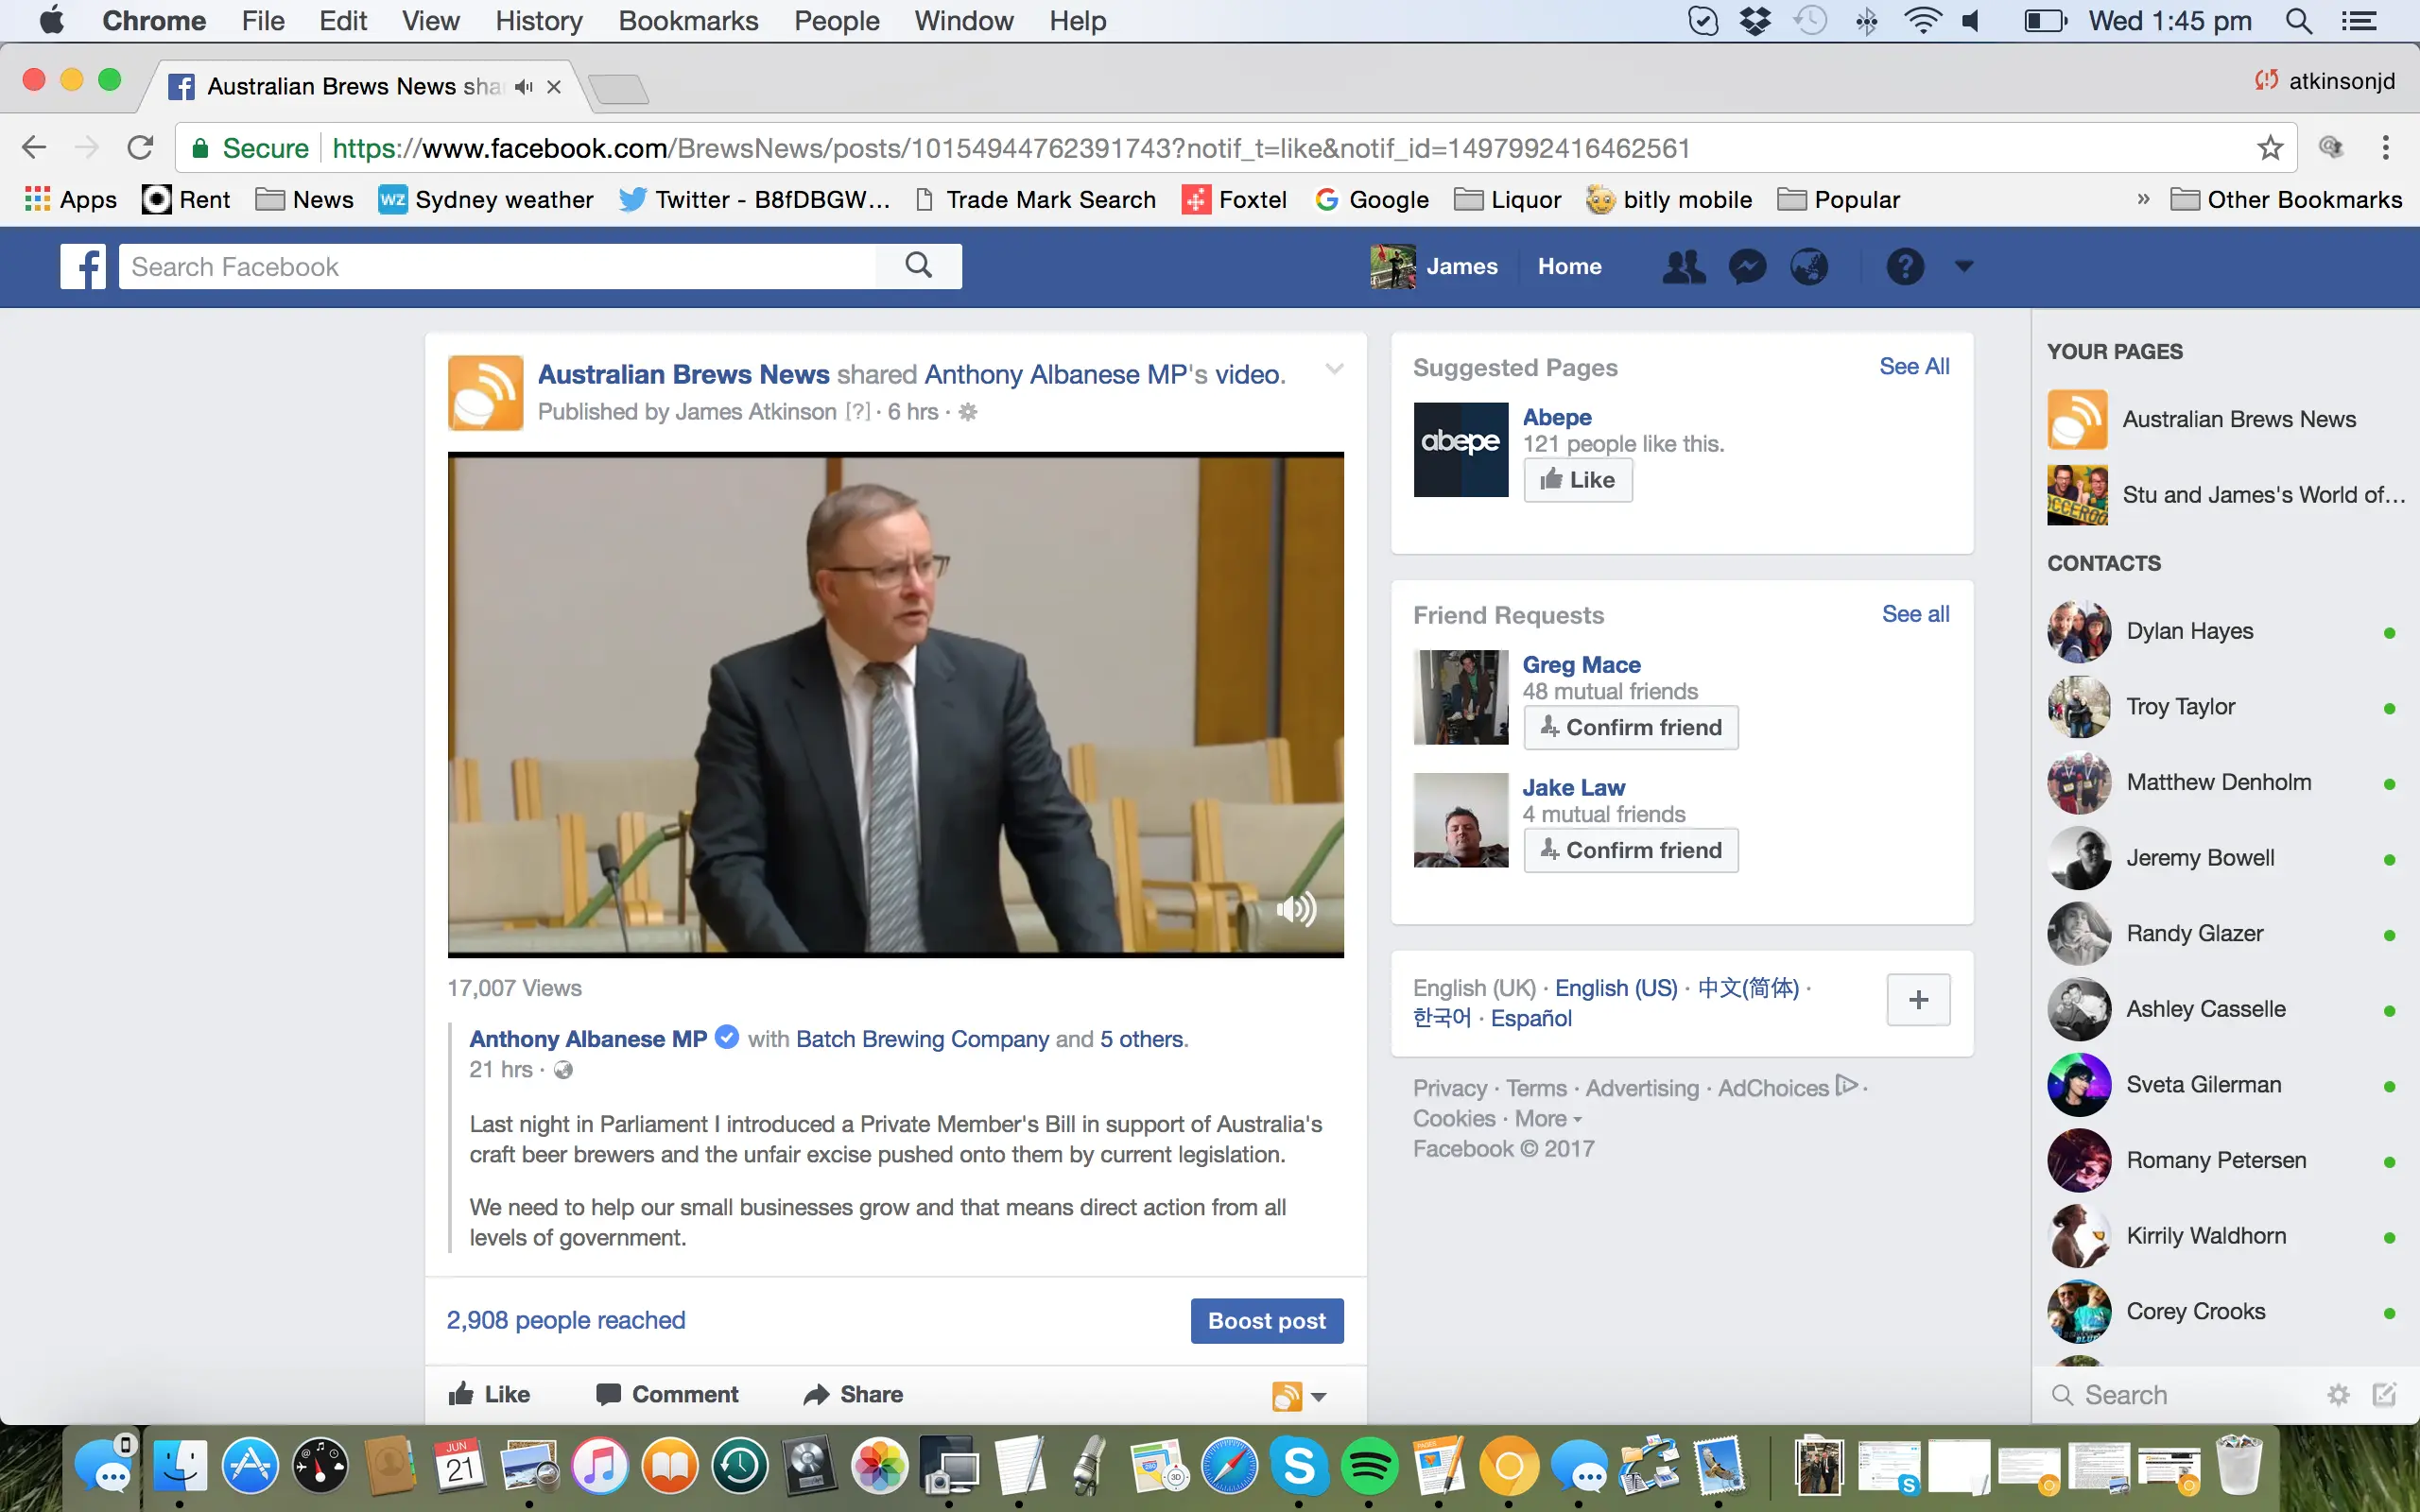Open the Bookmarks menu

point(688,21)
